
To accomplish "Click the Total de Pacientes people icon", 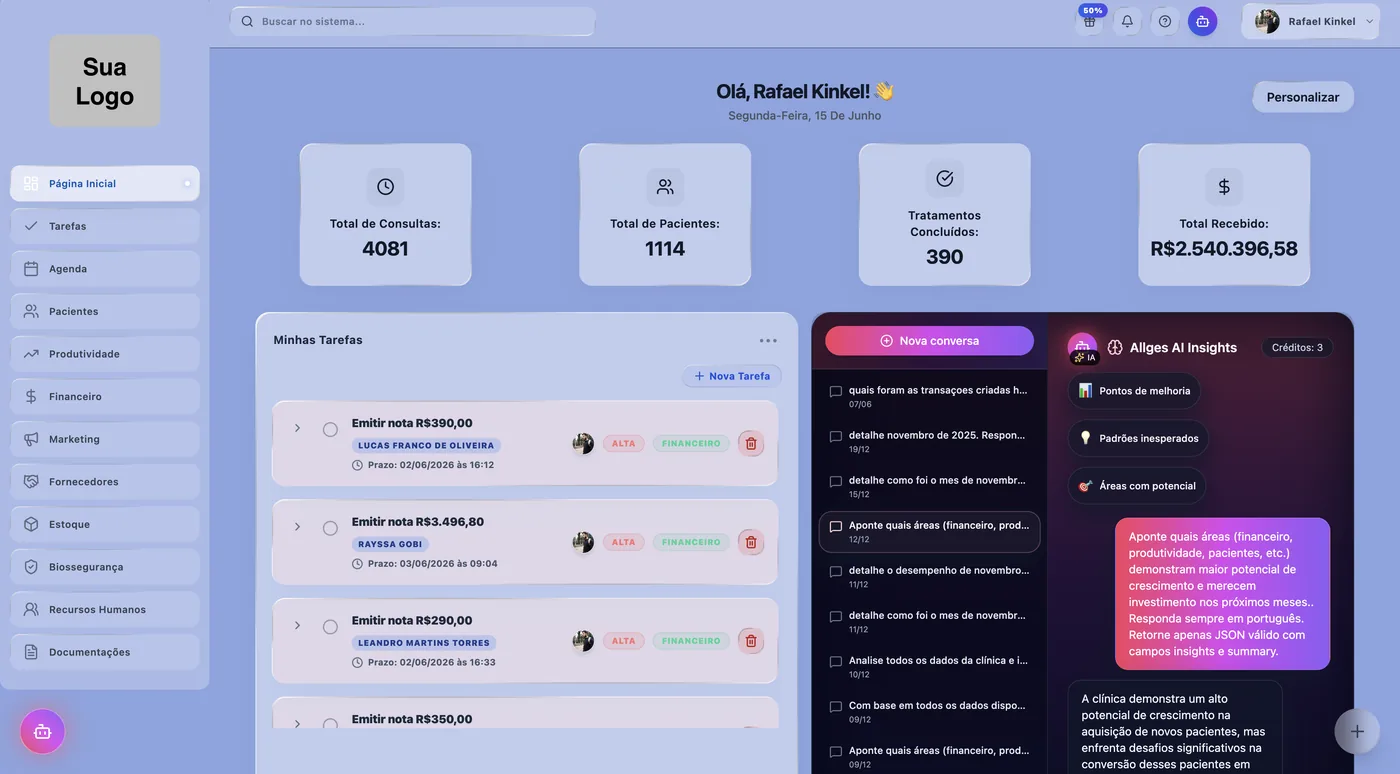I will coord(665,187).
